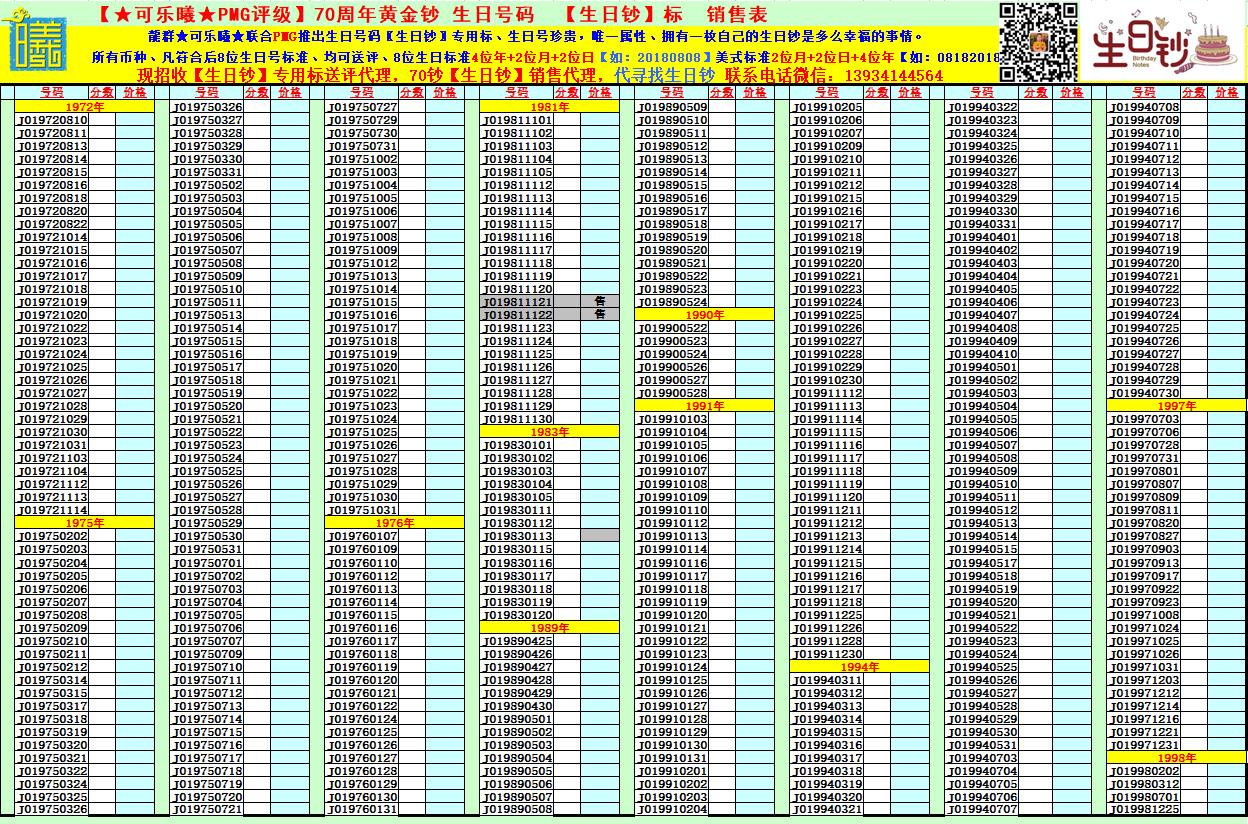Click serial number J019890509
This screenshot has width=1248, height=824.
[x=673, y=107]
